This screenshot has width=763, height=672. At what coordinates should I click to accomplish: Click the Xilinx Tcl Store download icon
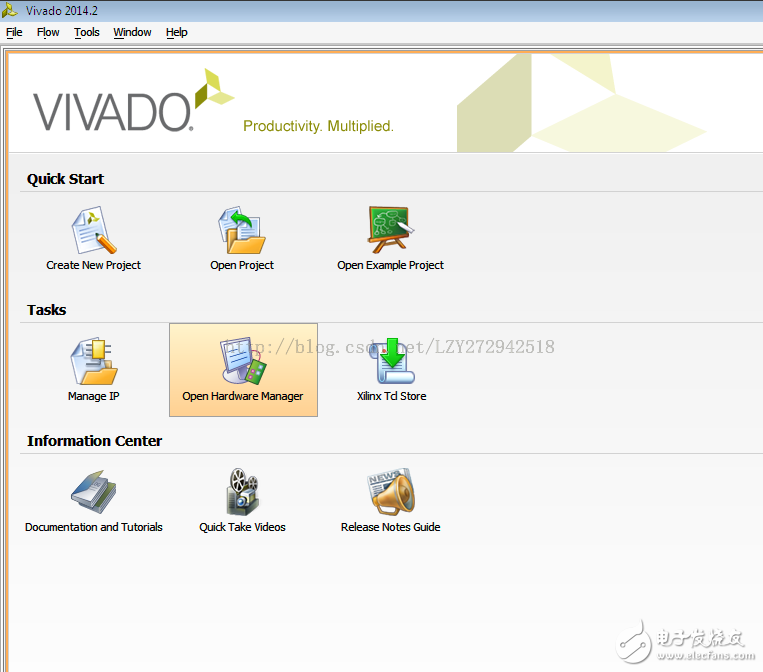[392, 361]
